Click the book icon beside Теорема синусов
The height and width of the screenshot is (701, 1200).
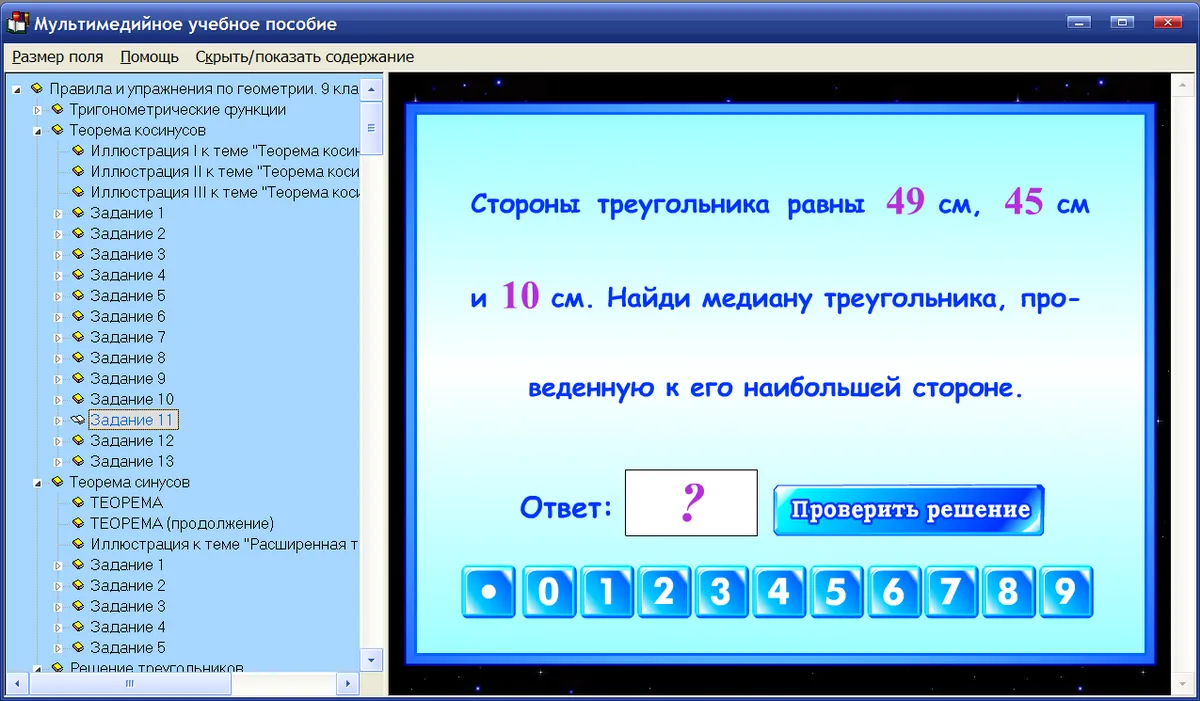tap(57, 482)
